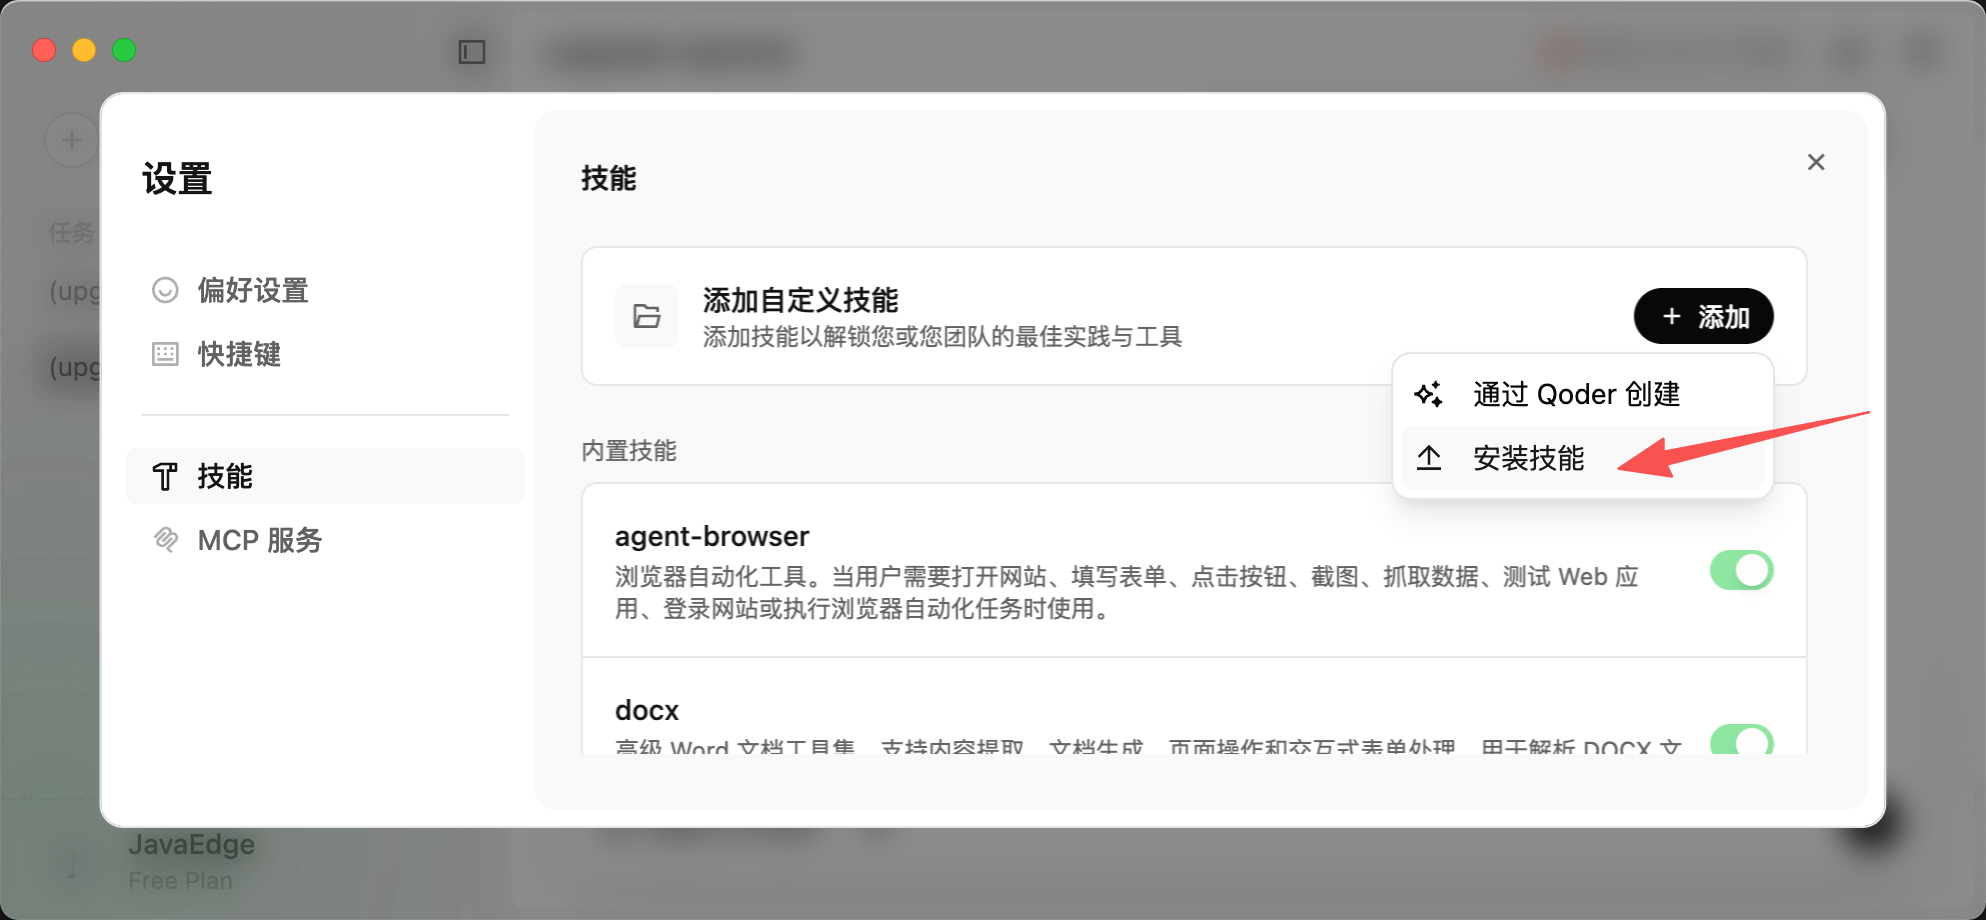Click the 技能 icon in settings sidebar
This screenshot has width=1986, height=920.
pyautogui.click(x=165, y=476)
